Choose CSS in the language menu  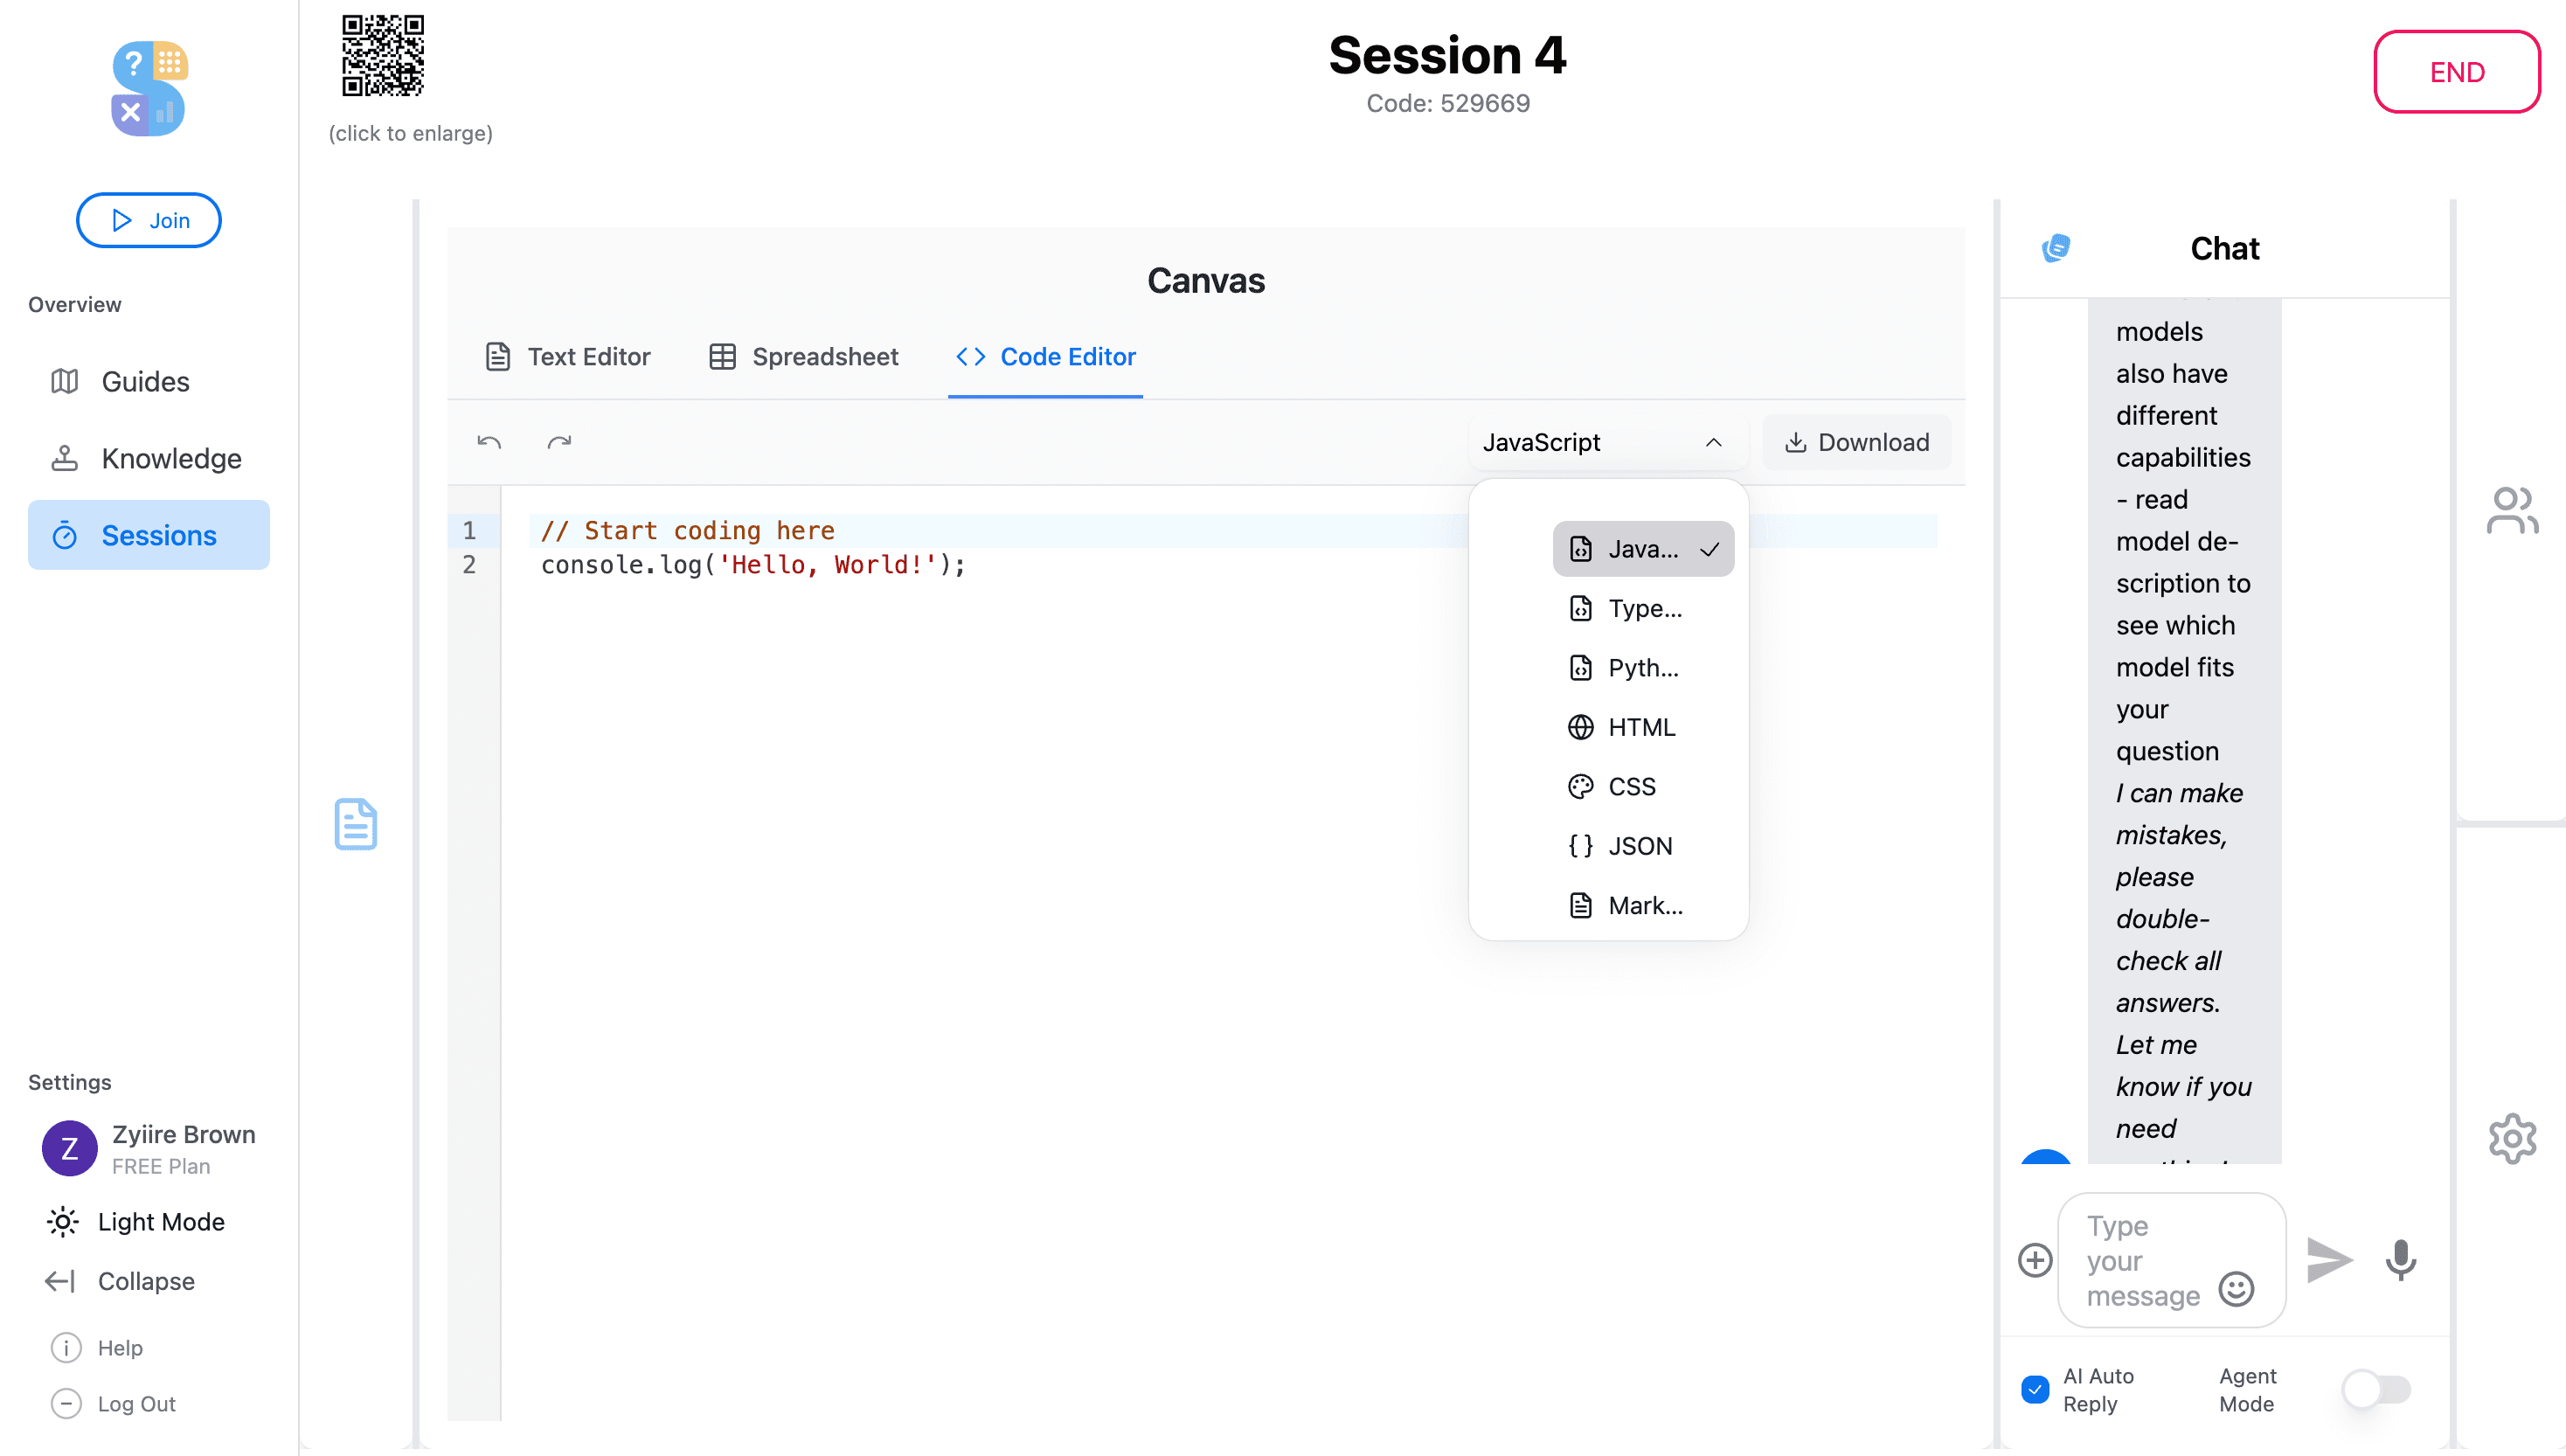point(1631,786)
